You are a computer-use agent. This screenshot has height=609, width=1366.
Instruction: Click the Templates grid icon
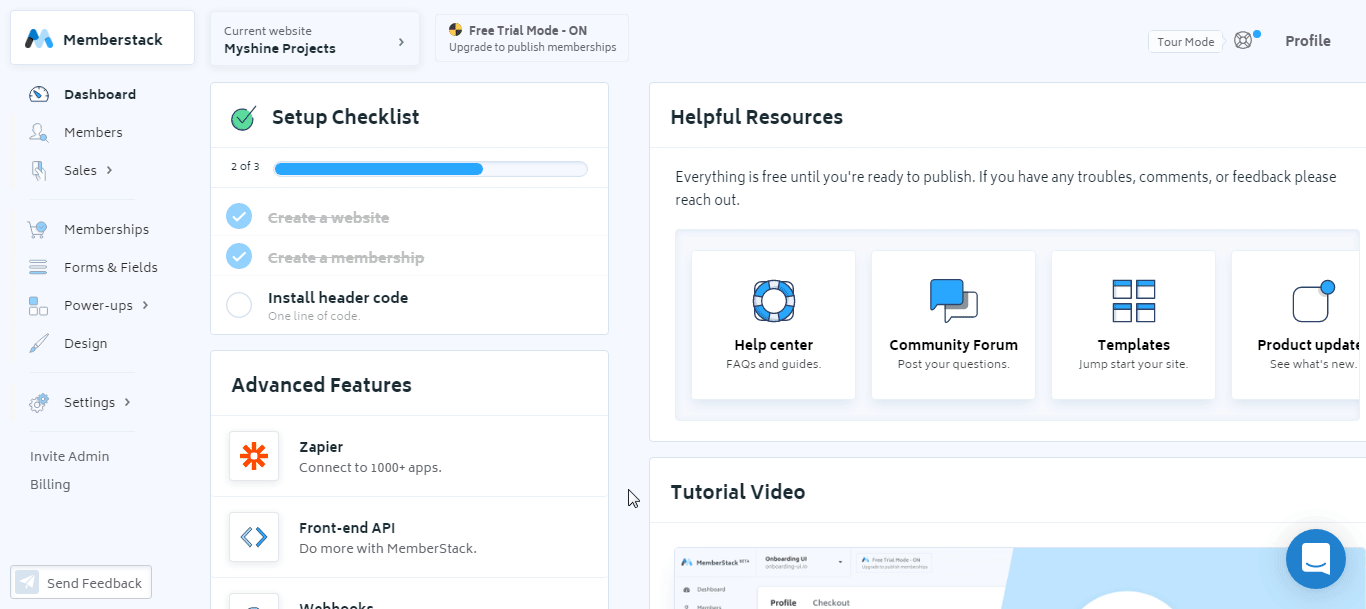[x=1133, y=300]
